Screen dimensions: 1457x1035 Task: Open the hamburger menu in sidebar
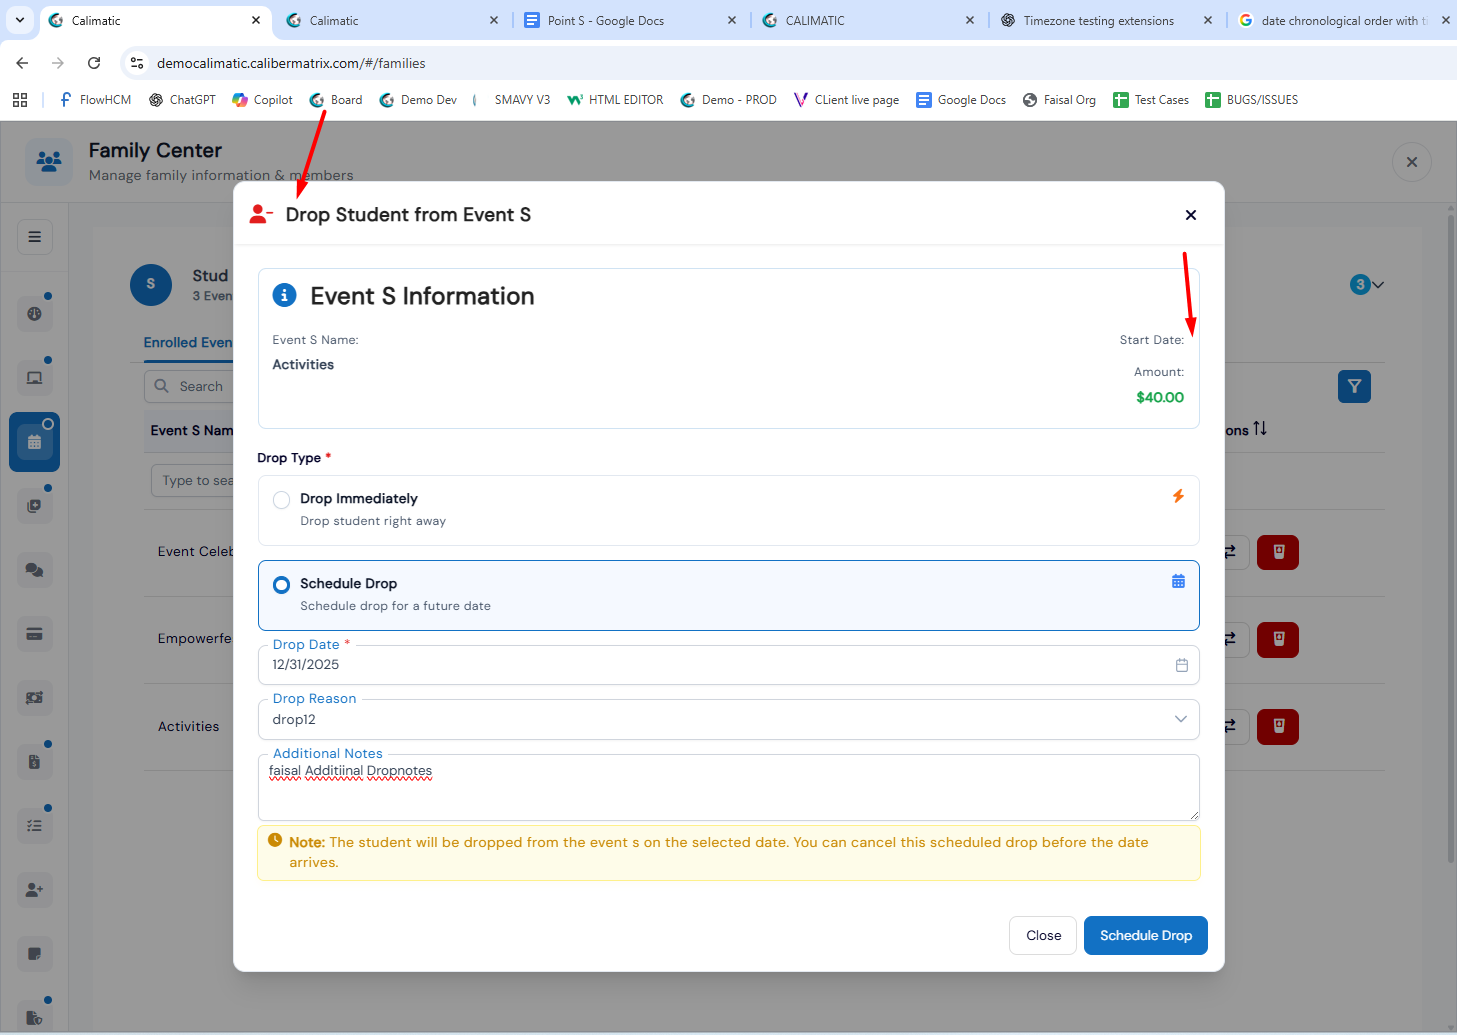[x=35, y=237]
